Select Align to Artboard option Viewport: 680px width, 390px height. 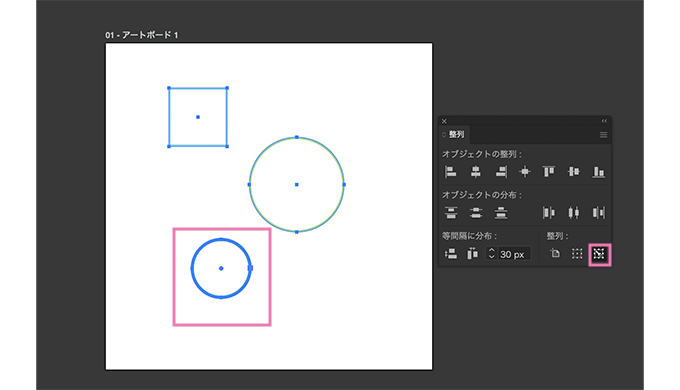[555, 253]
